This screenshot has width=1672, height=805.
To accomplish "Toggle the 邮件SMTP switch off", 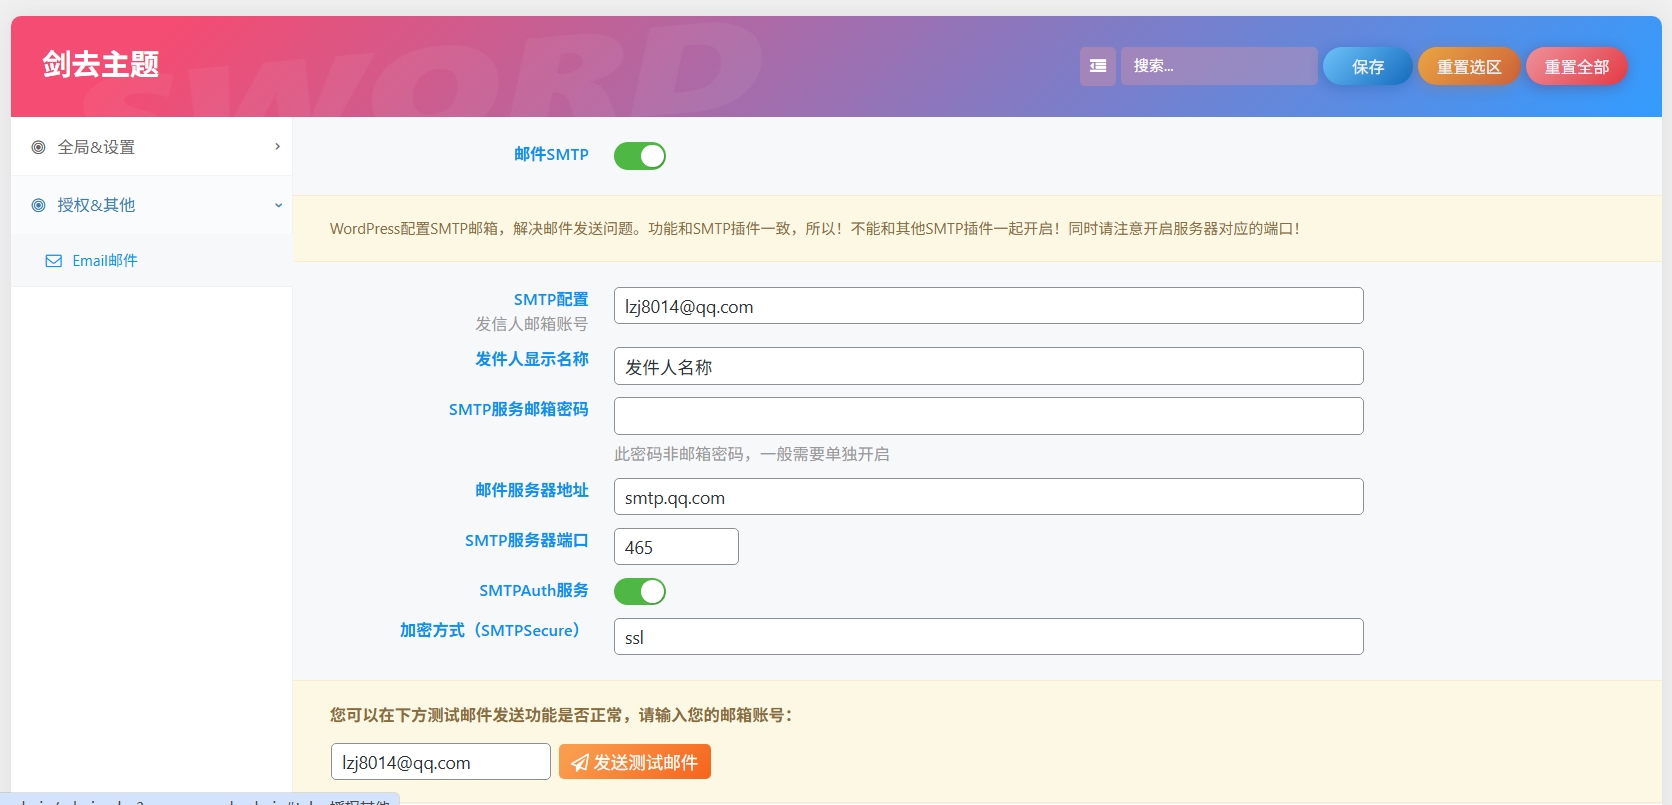I will tap(639, 156).
